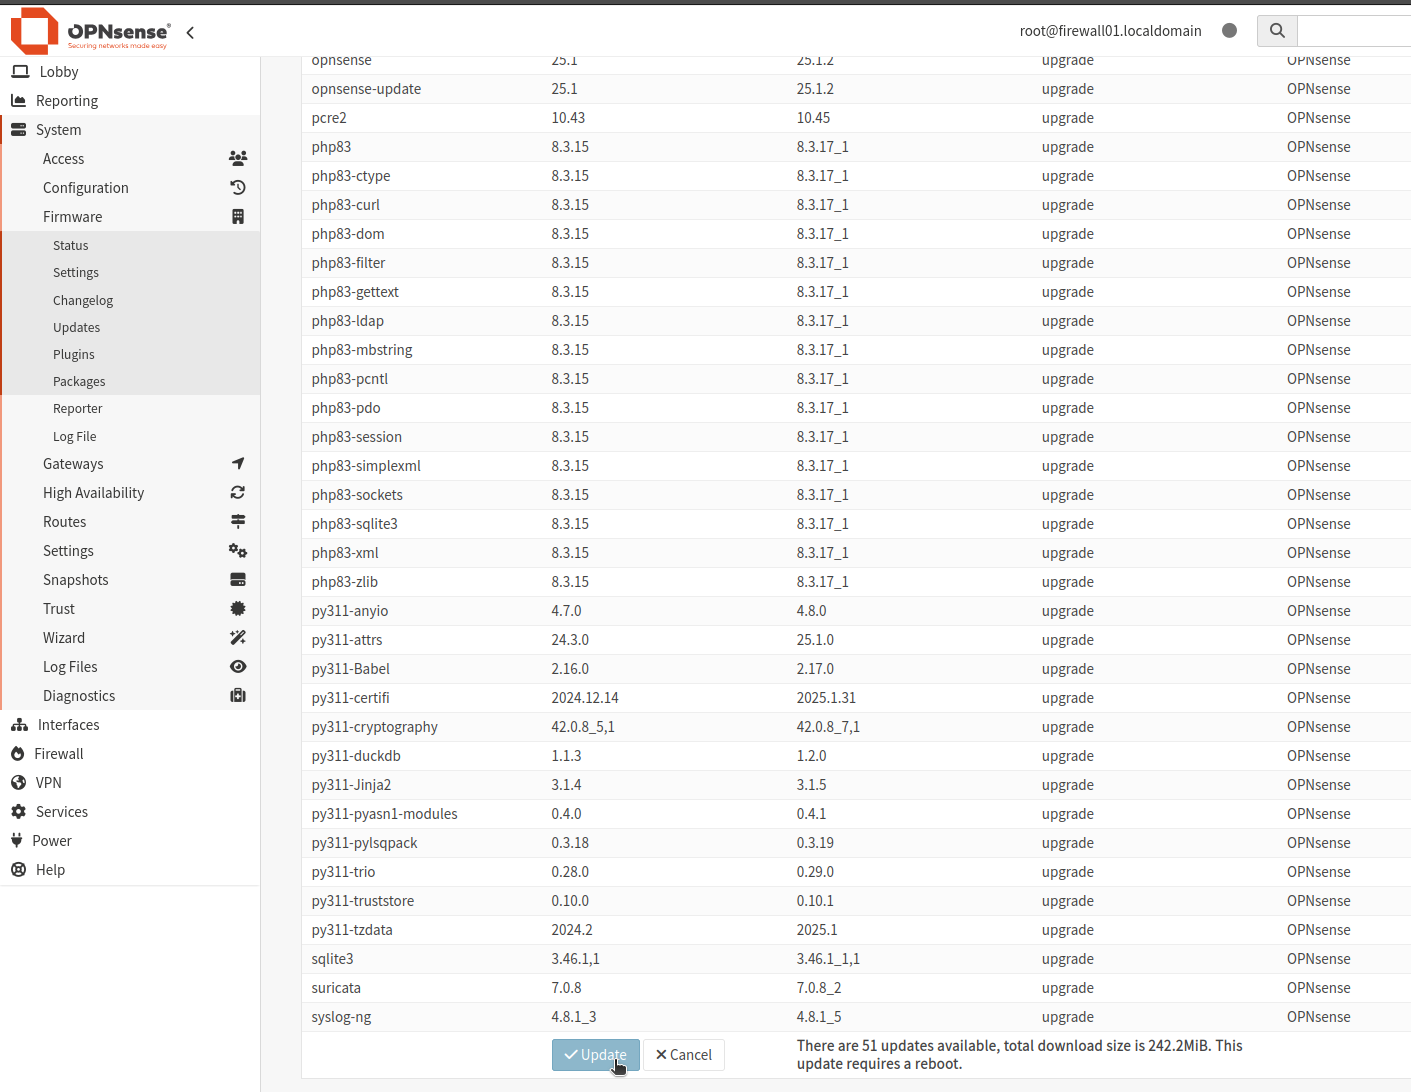Open Firmware Packages page

pos(79,382)
